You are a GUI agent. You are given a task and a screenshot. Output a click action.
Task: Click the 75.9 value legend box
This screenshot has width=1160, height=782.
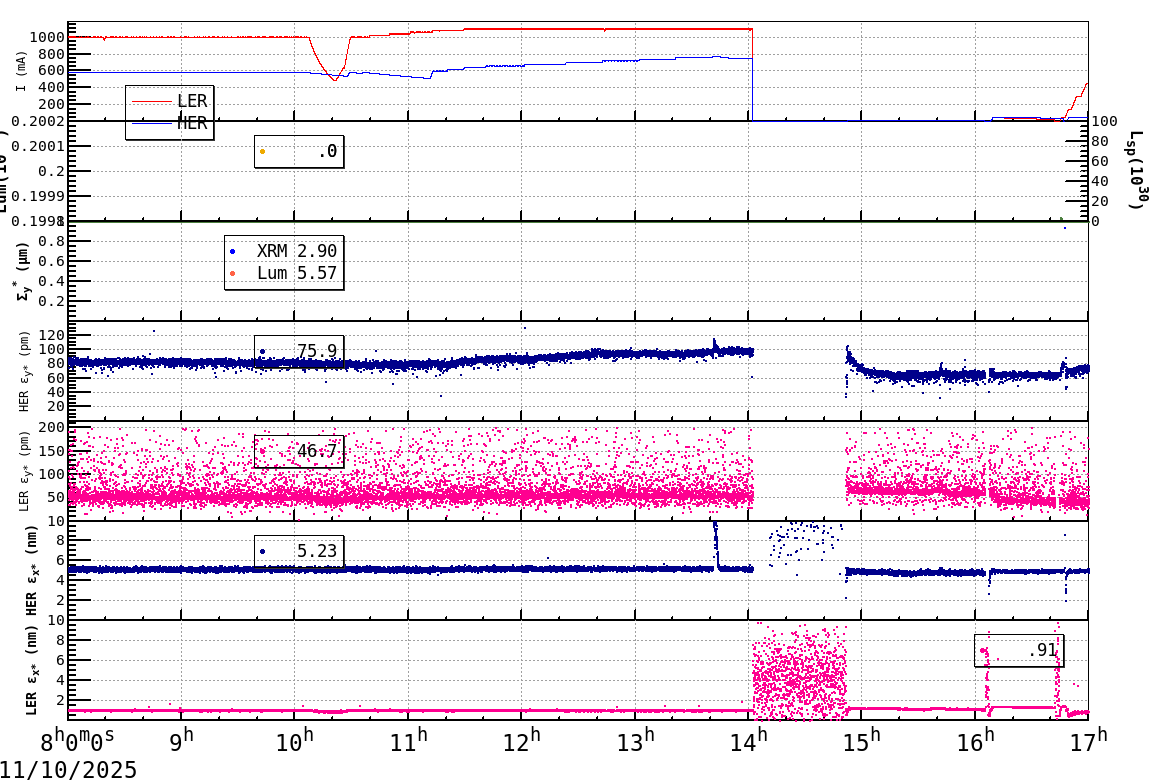pos(299,351)
